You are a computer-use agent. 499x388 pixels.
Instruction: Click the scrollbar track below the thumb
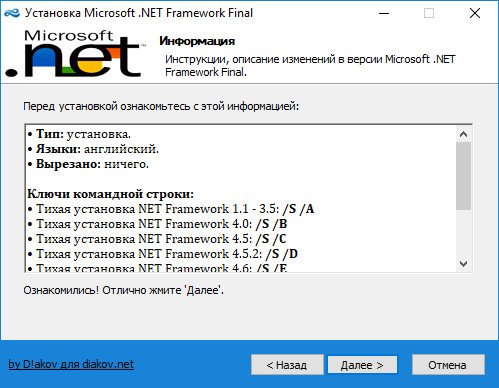[x=463, y=233]
